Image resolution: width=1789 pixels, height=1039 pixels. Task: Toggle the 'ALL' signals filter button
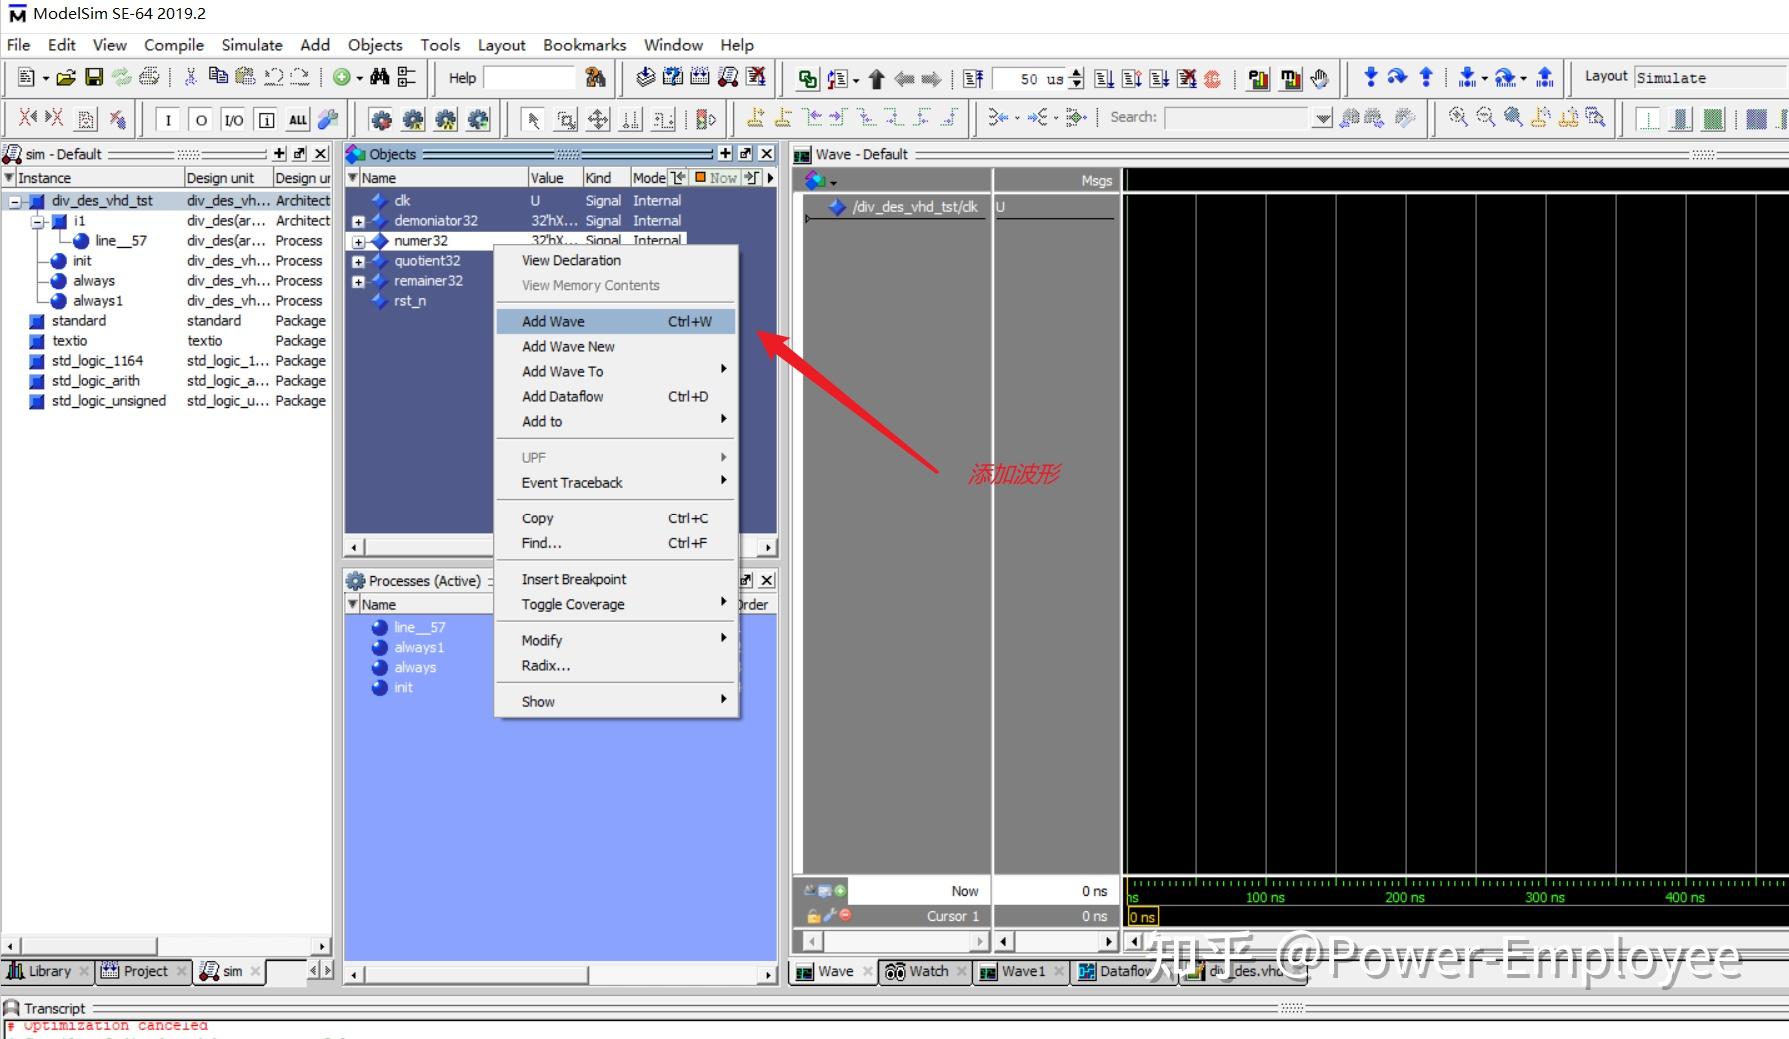298,120
